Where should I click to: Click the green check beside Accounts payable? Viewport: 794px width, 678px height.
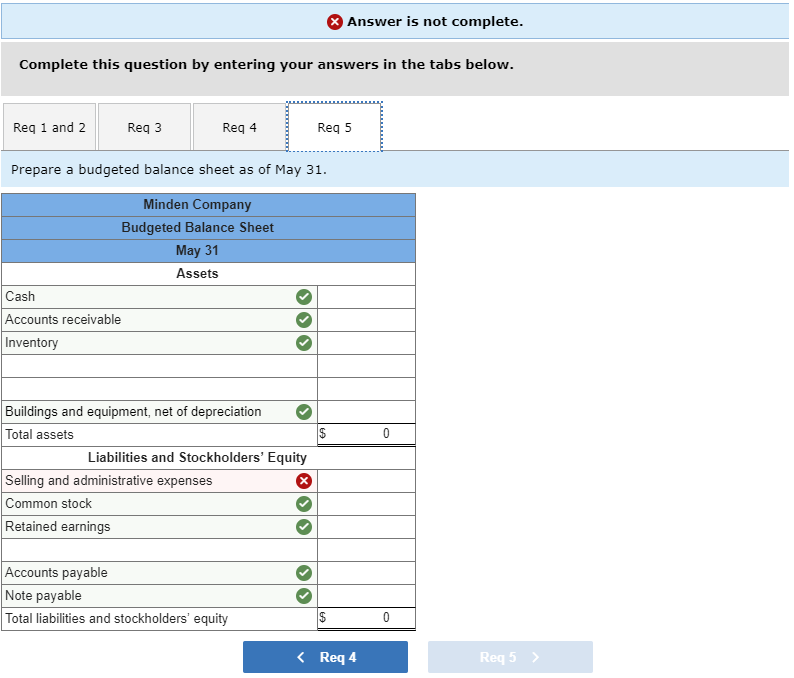pos(304,573)
